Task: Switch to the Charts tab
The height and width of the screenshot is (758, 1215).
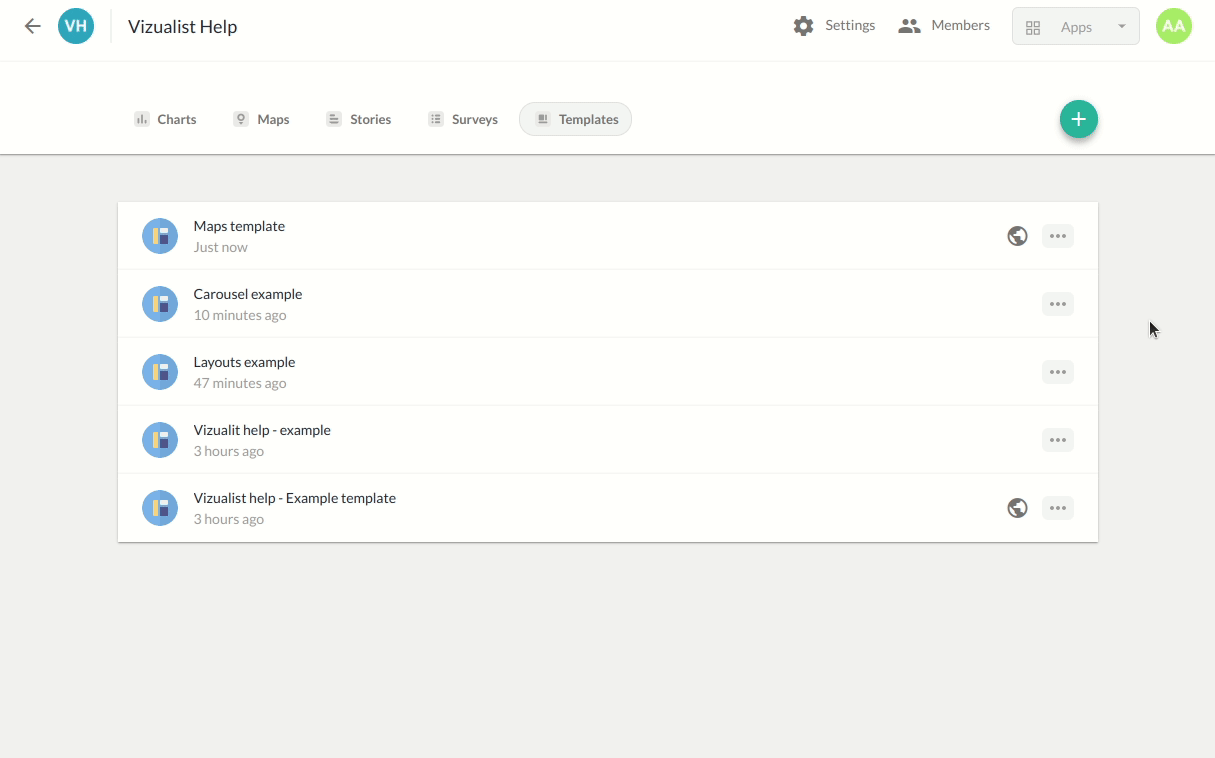Action: tap(165, 119)
